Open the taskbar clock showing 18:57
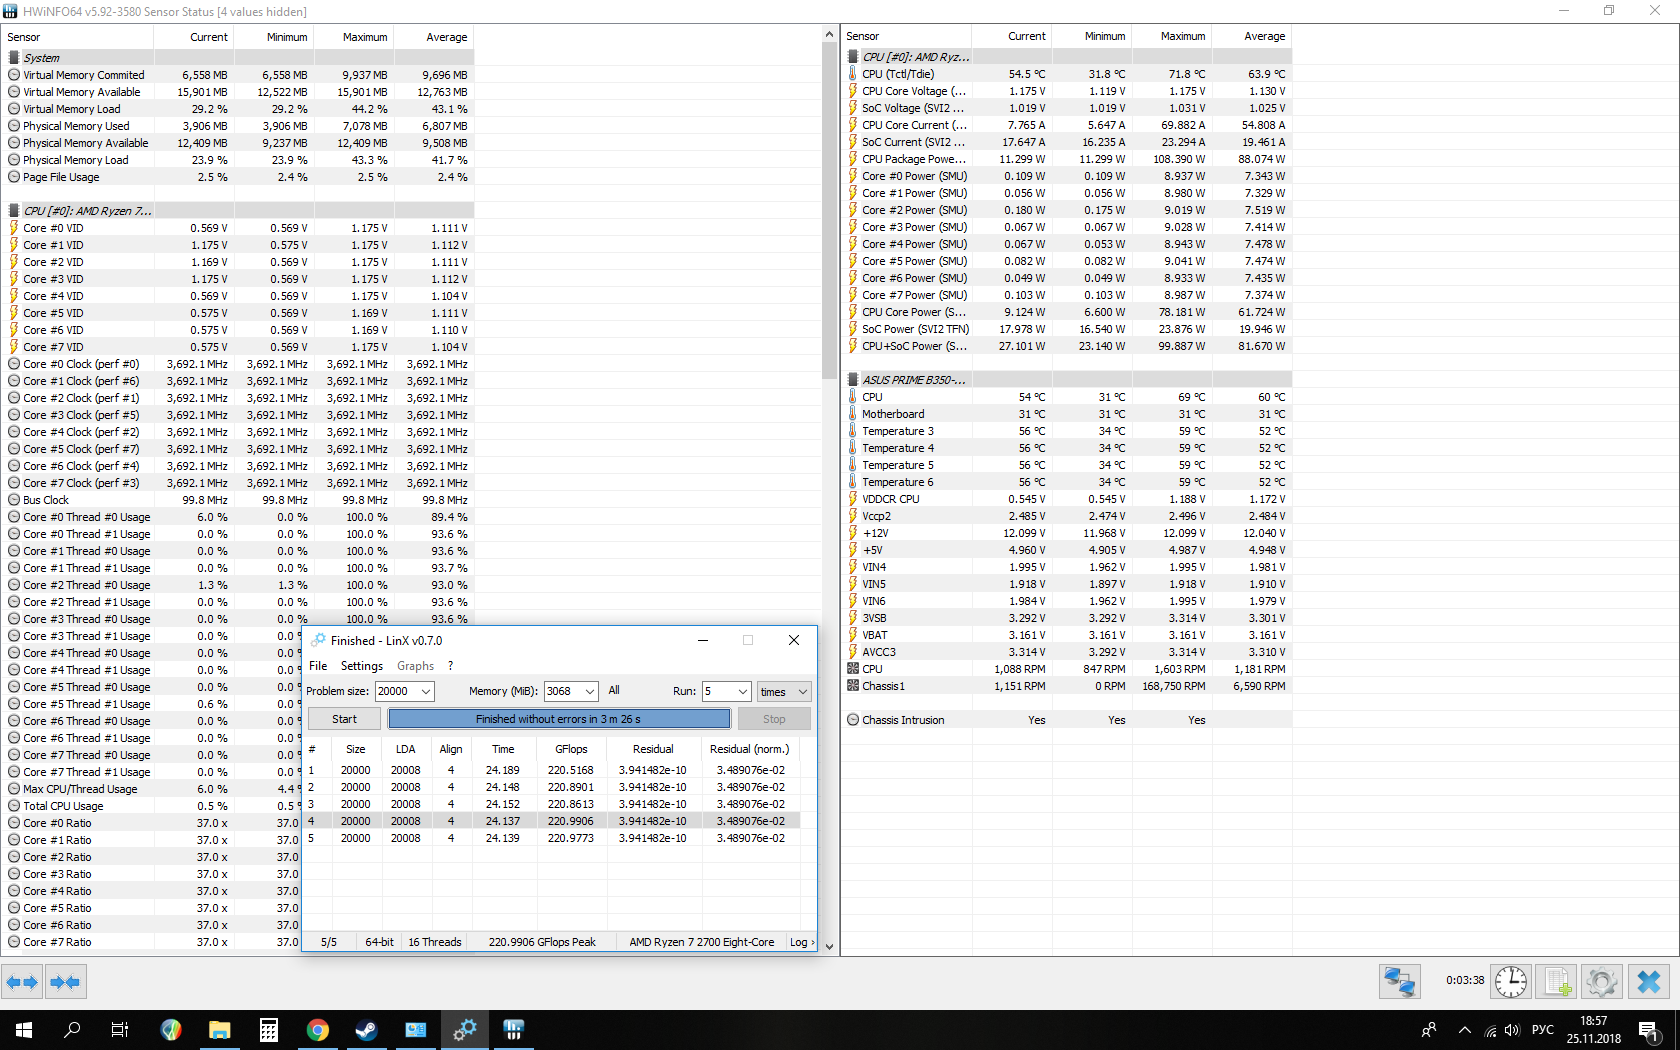Image resolution: width=1680 pixels, height=1050 pixels. tap(1594, 1030)
